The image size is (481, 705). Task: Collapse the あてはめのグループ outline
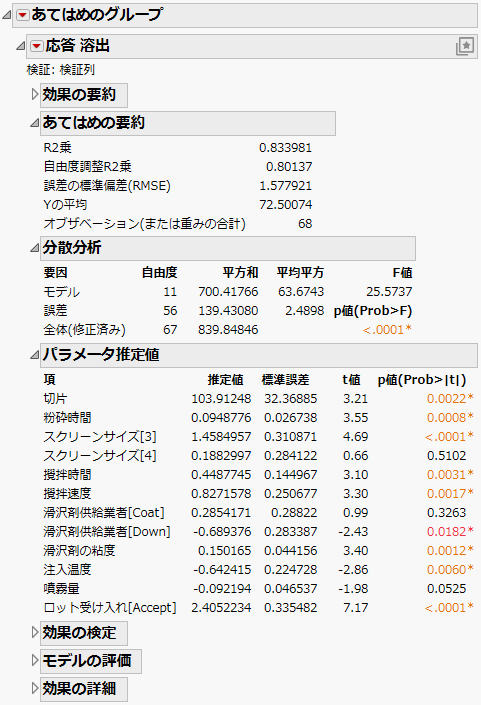click(x=6, y=15)
